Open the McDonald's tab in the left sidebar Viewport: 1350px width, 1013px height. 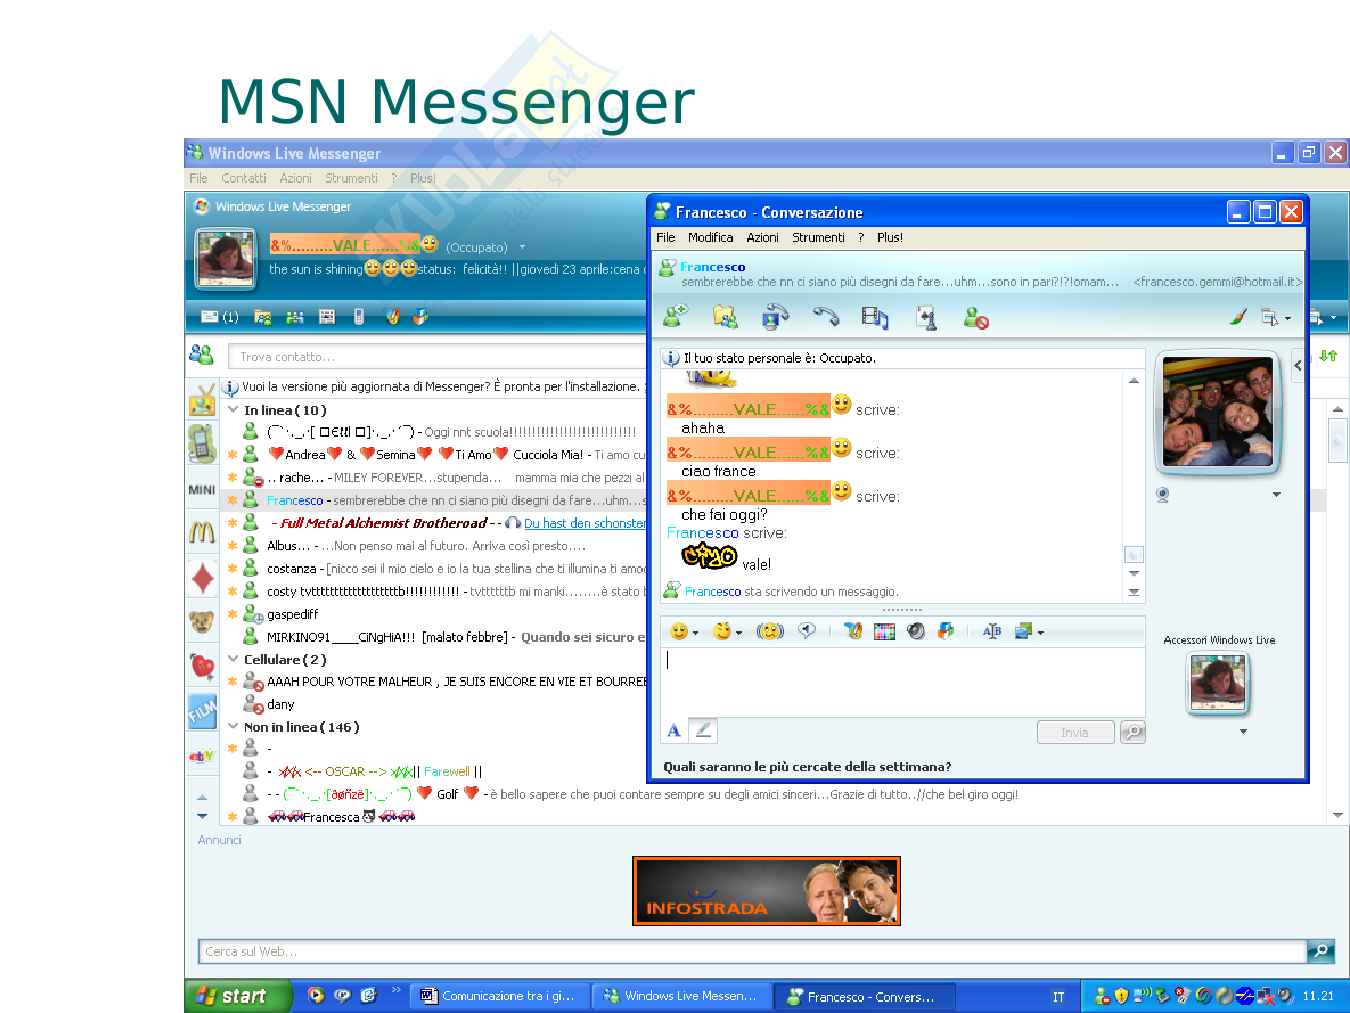(202, 533)
